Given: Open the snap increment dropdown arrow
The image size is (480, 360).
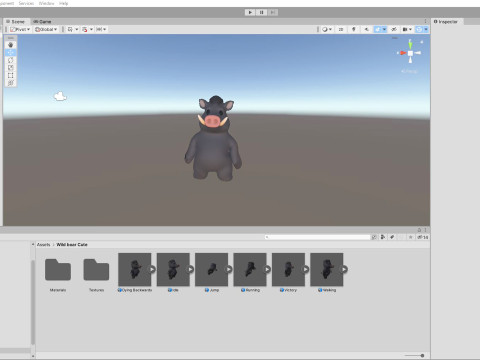Looking at the screenshot, I should [x=105, y=29].
